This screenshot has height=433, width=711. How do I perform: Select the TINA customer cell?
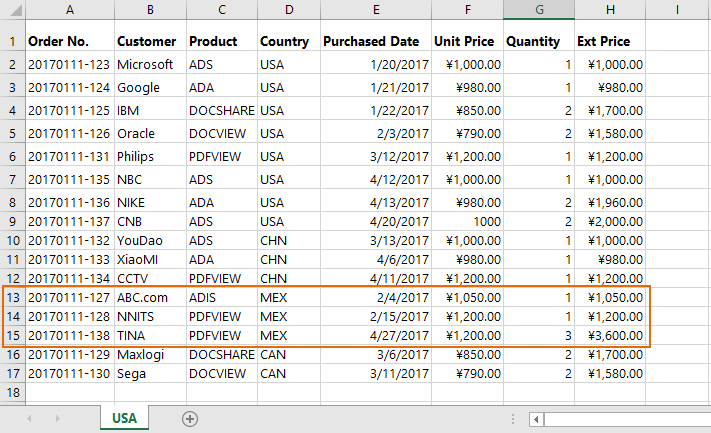151,336
